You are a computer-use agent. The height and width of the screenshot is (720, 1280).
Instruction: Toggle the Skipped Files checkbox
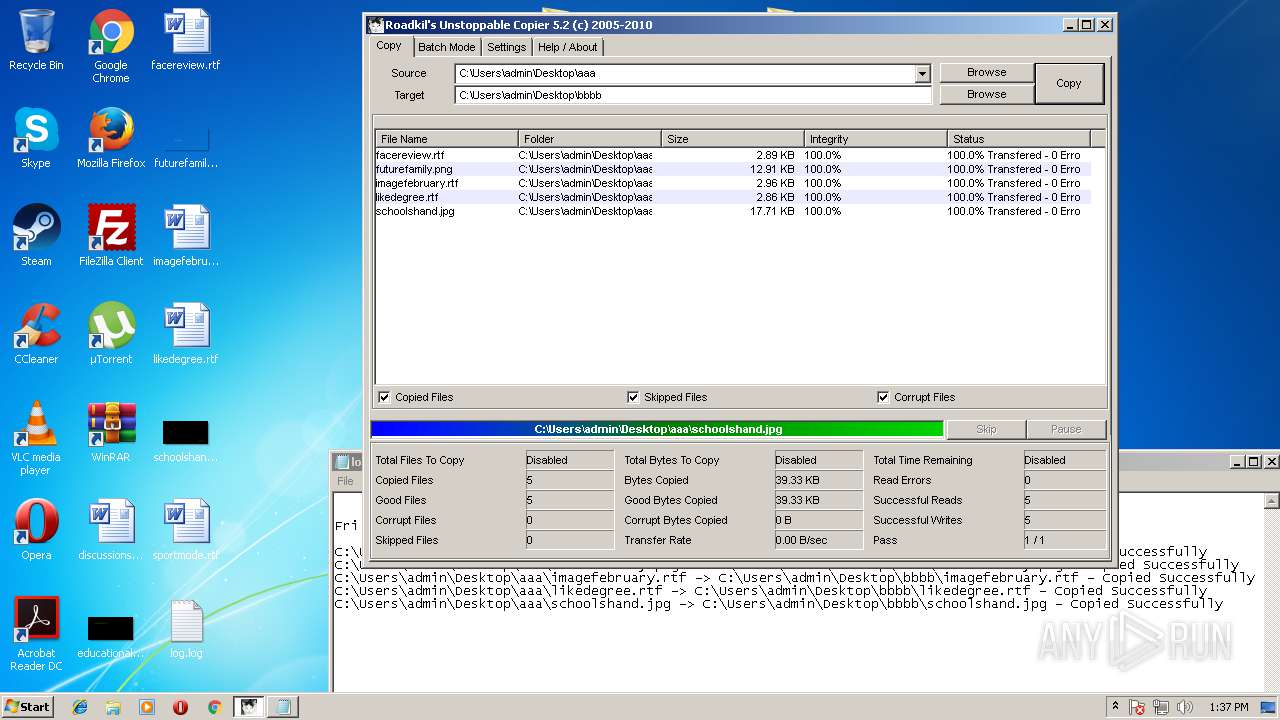coord(633,397)
